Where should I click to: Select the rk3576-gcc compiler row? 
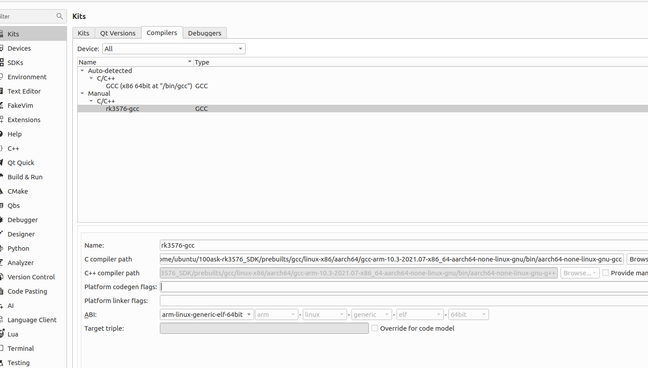(x=363, y=109)
